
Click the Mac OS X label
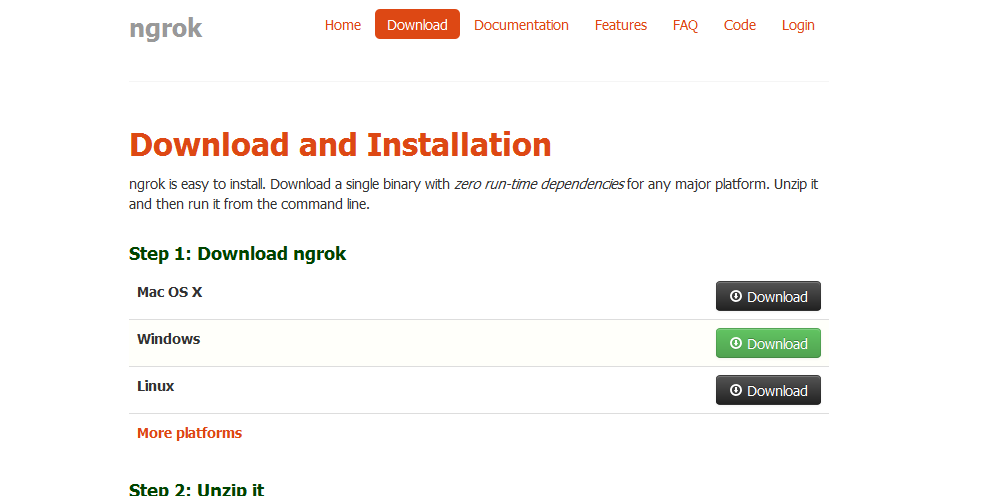click(170, 292)
